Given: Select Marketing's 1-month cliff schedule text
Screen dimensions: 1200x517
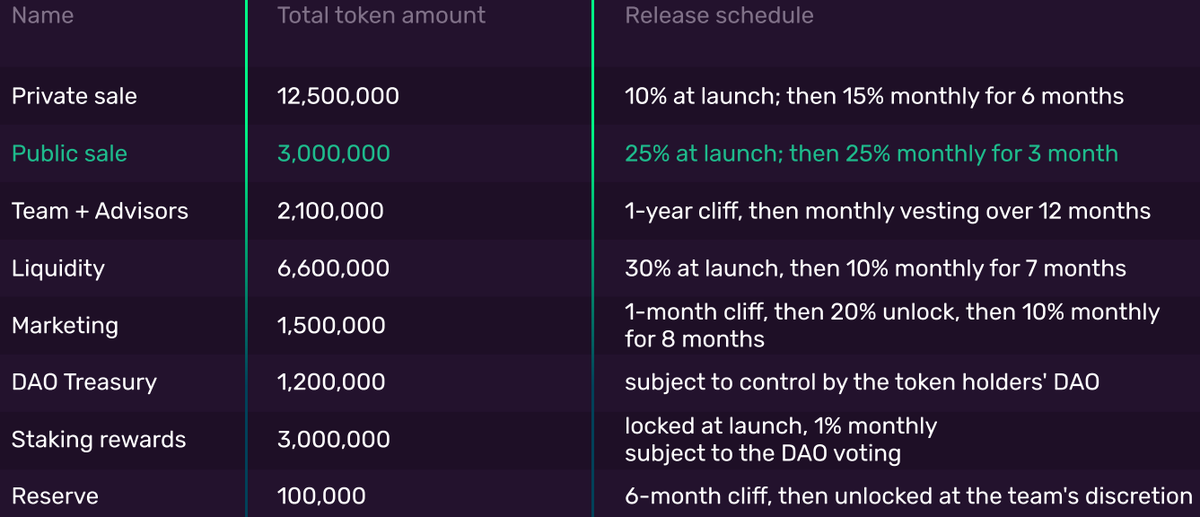Looking at the screenshot, I should [892, 326].
